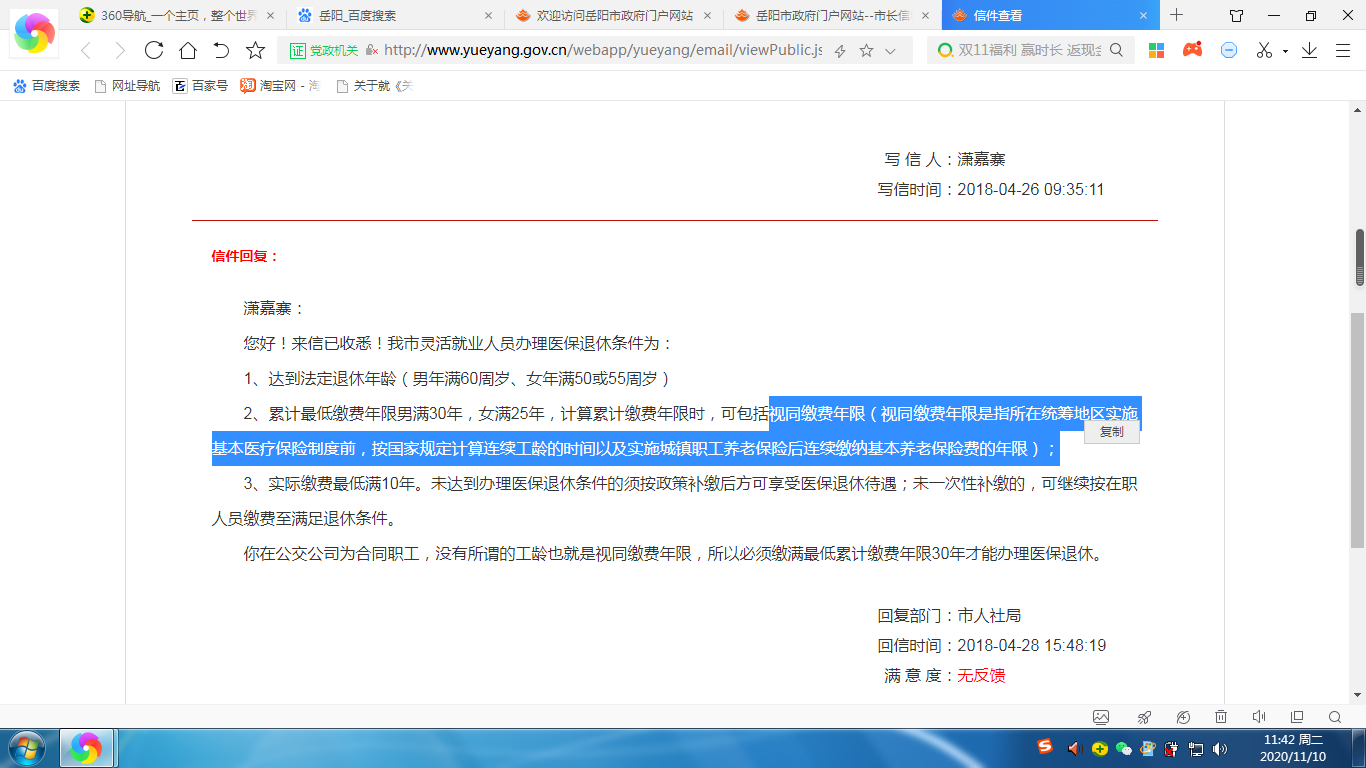Expand the address bar dropdown chevron
Screen dimensions: 1366x768
pyautogui.click(x=890, y=51)
